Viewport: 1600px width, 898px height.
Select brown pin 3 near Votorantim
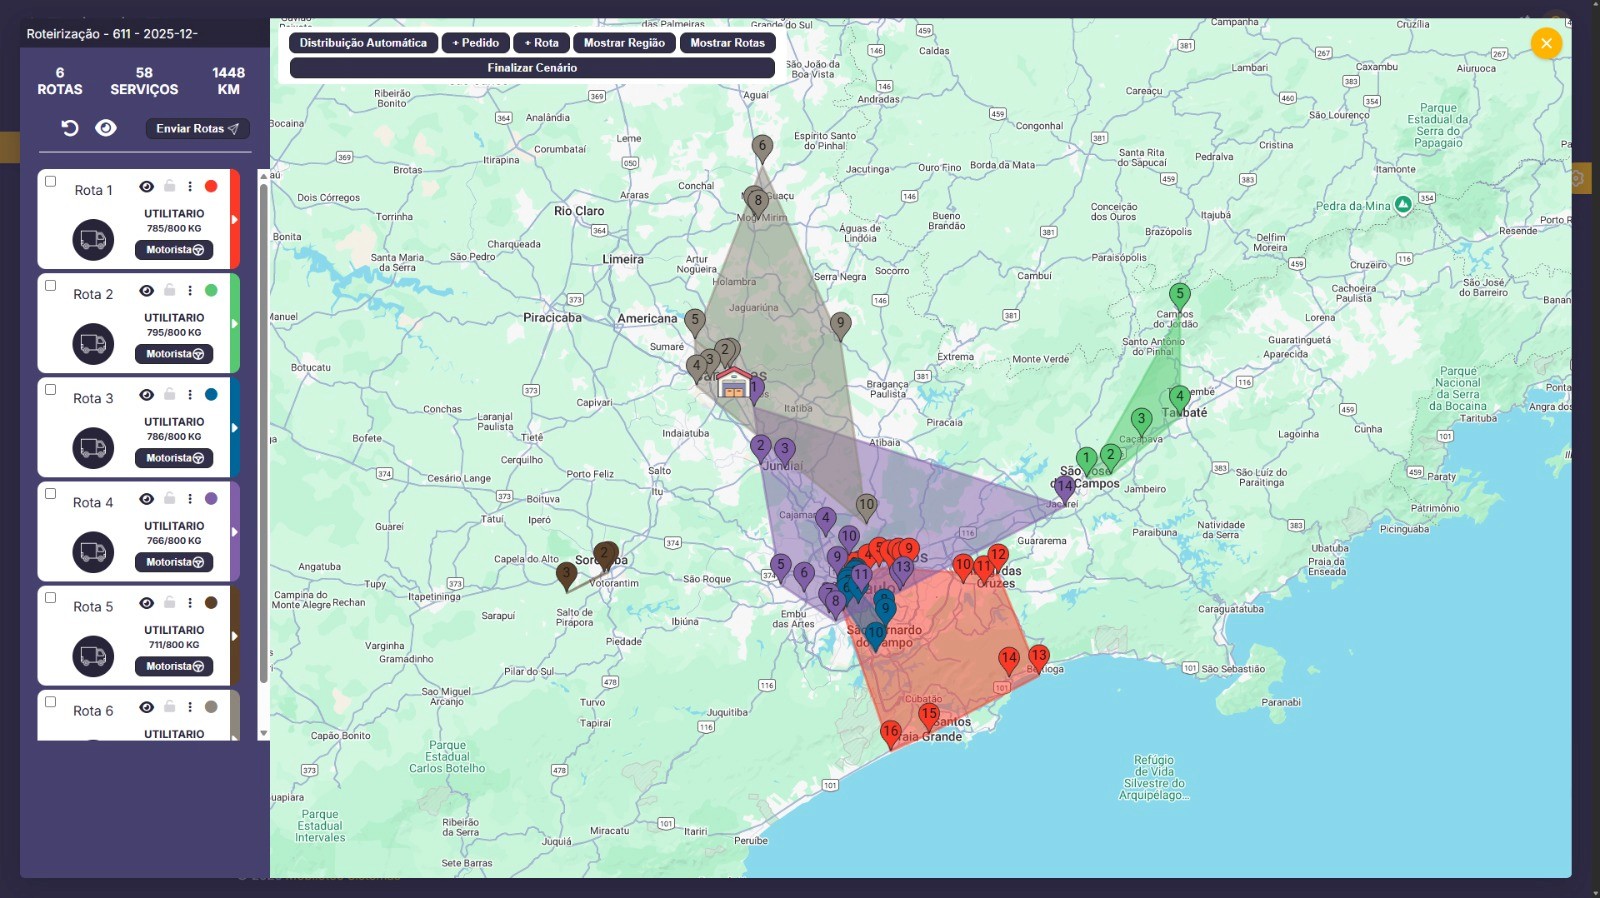566,575
